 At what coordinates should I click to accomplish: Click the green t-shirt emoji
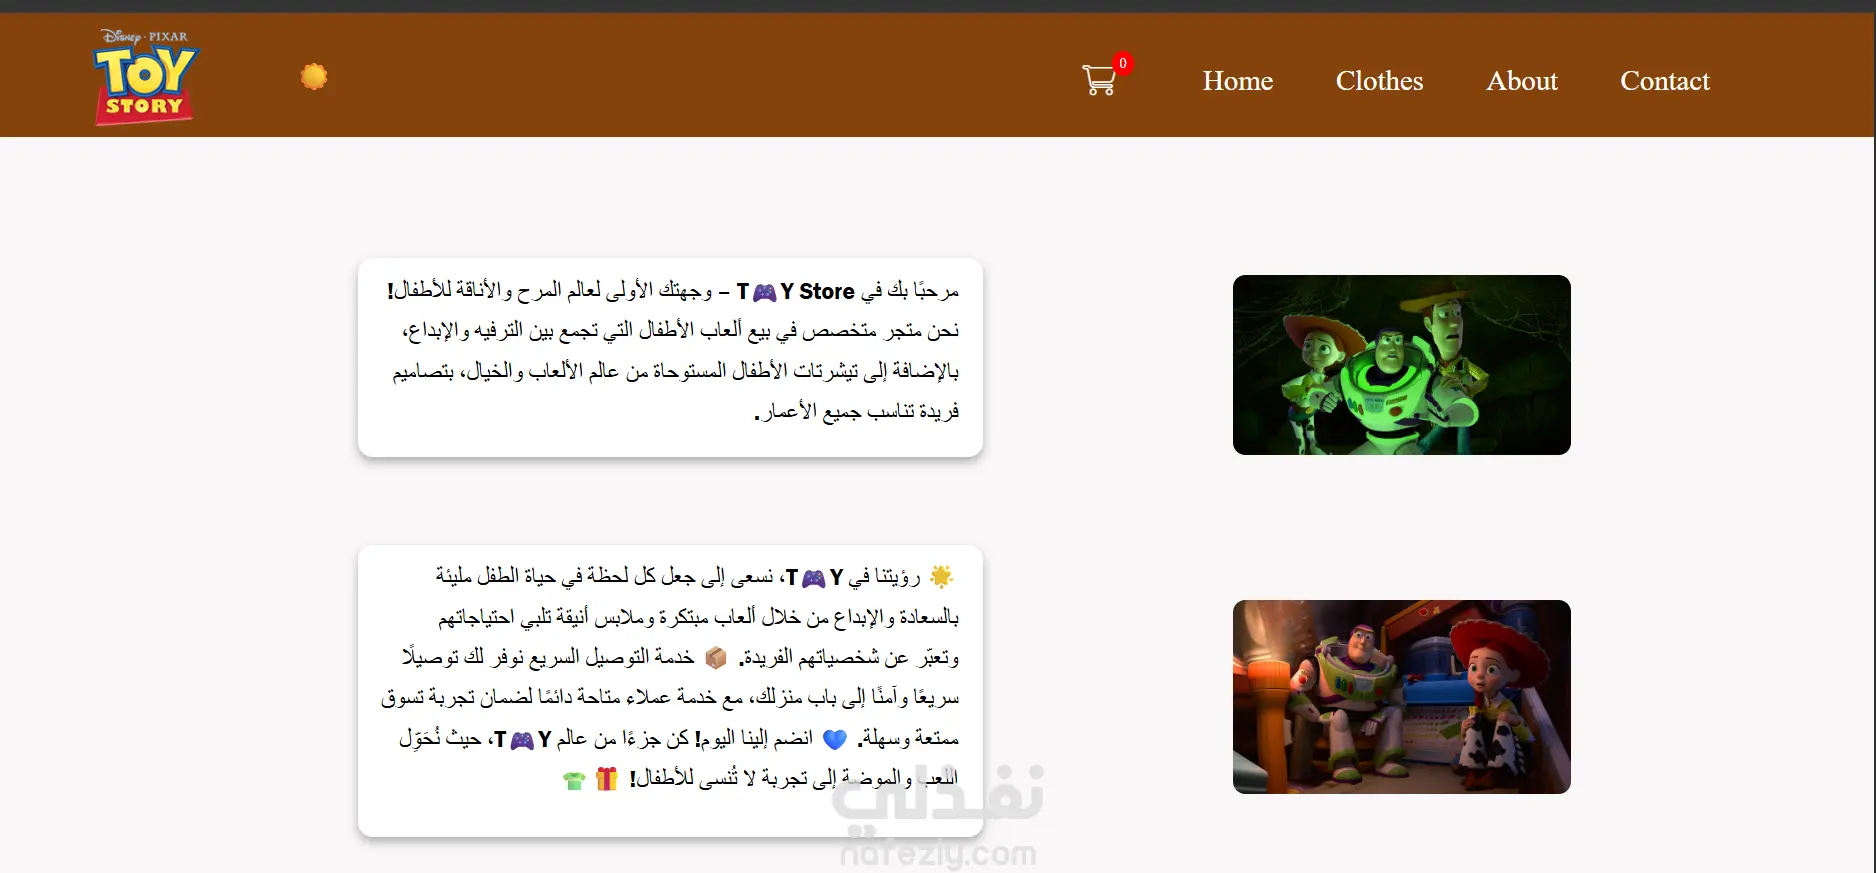click(x=574, y=780)
